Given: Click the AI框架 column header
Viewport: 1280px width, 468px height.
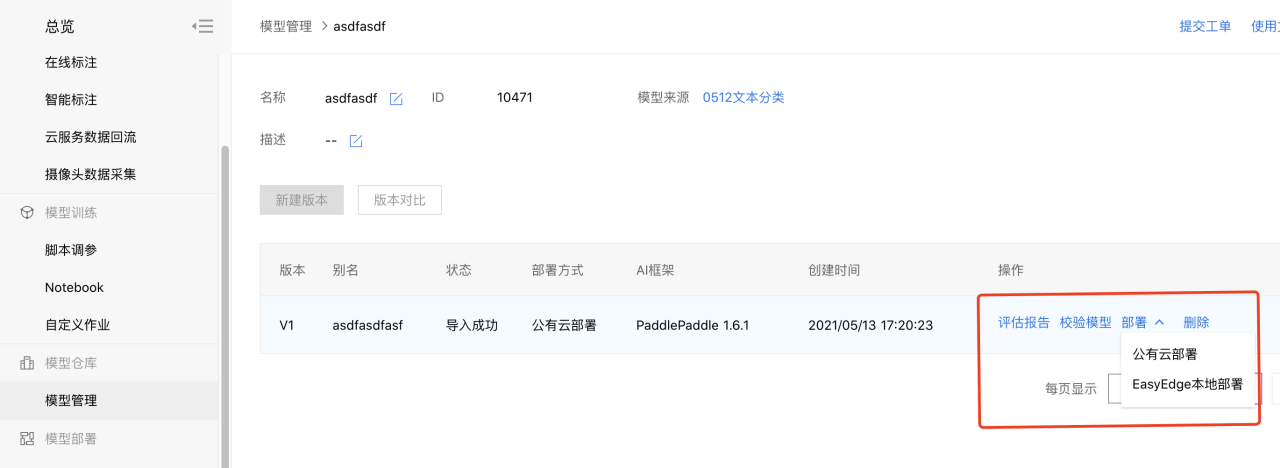Looking at the screenshot, I should pyautogui.click(x=655, y=270).
